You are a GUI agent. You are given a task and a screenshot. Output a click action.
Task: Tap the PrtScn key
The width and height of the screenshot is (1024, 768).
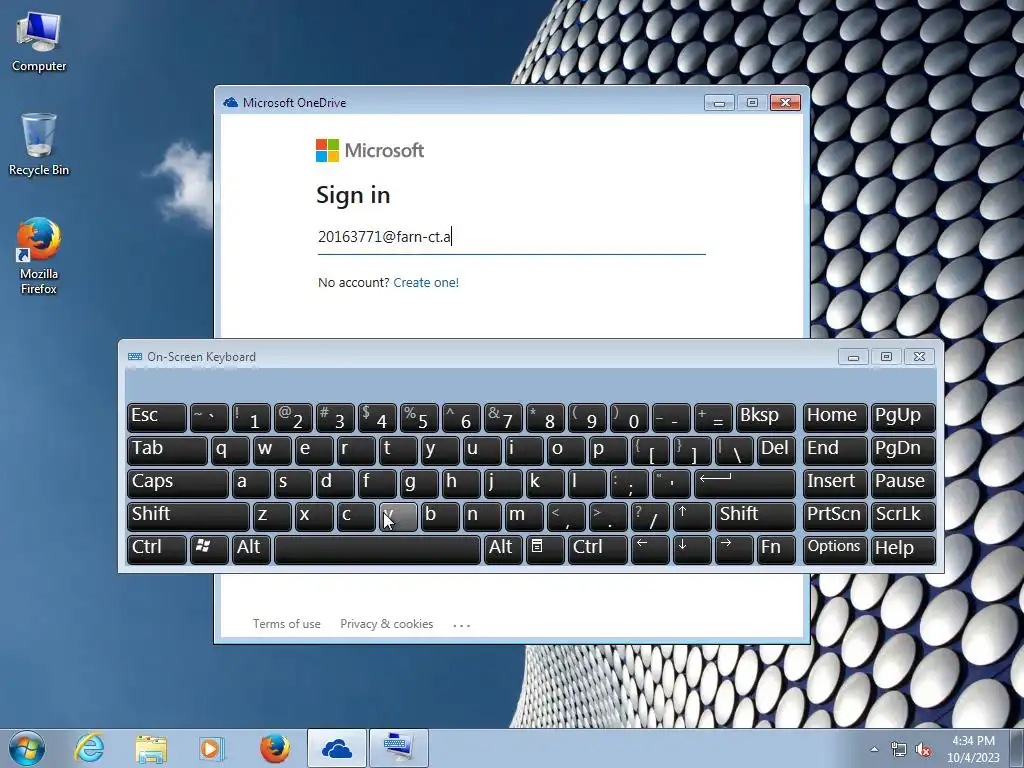[x=835, y=516]
